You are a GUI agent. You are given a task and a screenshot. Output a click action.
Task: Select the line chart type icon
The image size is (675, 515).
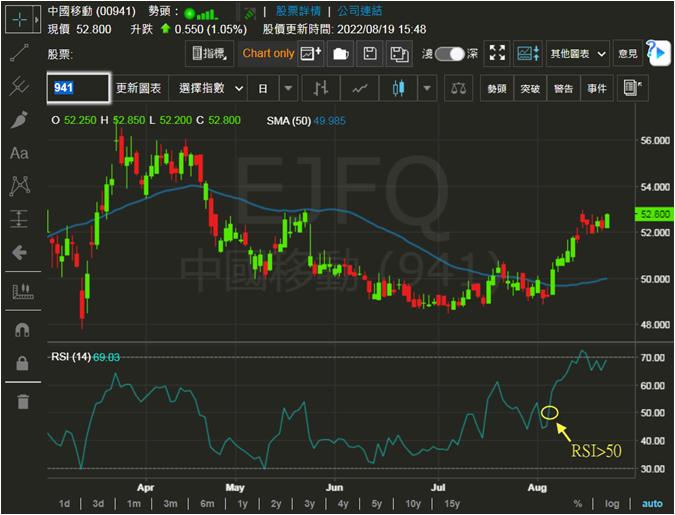pyautogui.click(x=359, y=88)
